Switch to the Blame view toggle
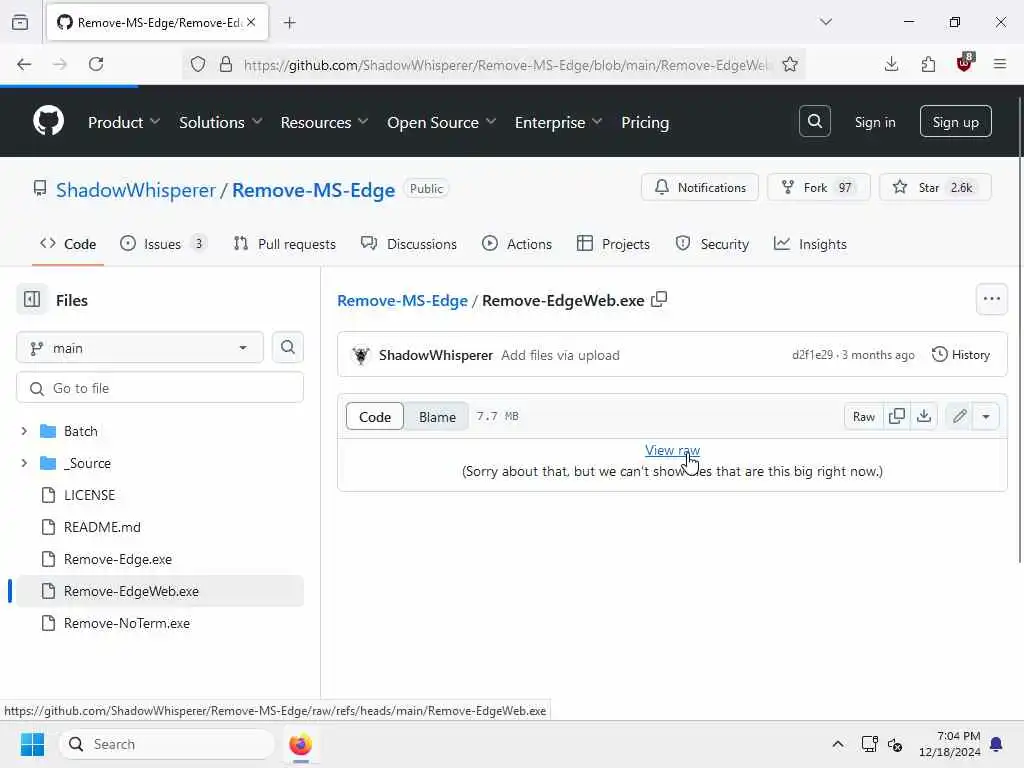The width and height of the screenshot is (1024, 768). pos(437,417)
